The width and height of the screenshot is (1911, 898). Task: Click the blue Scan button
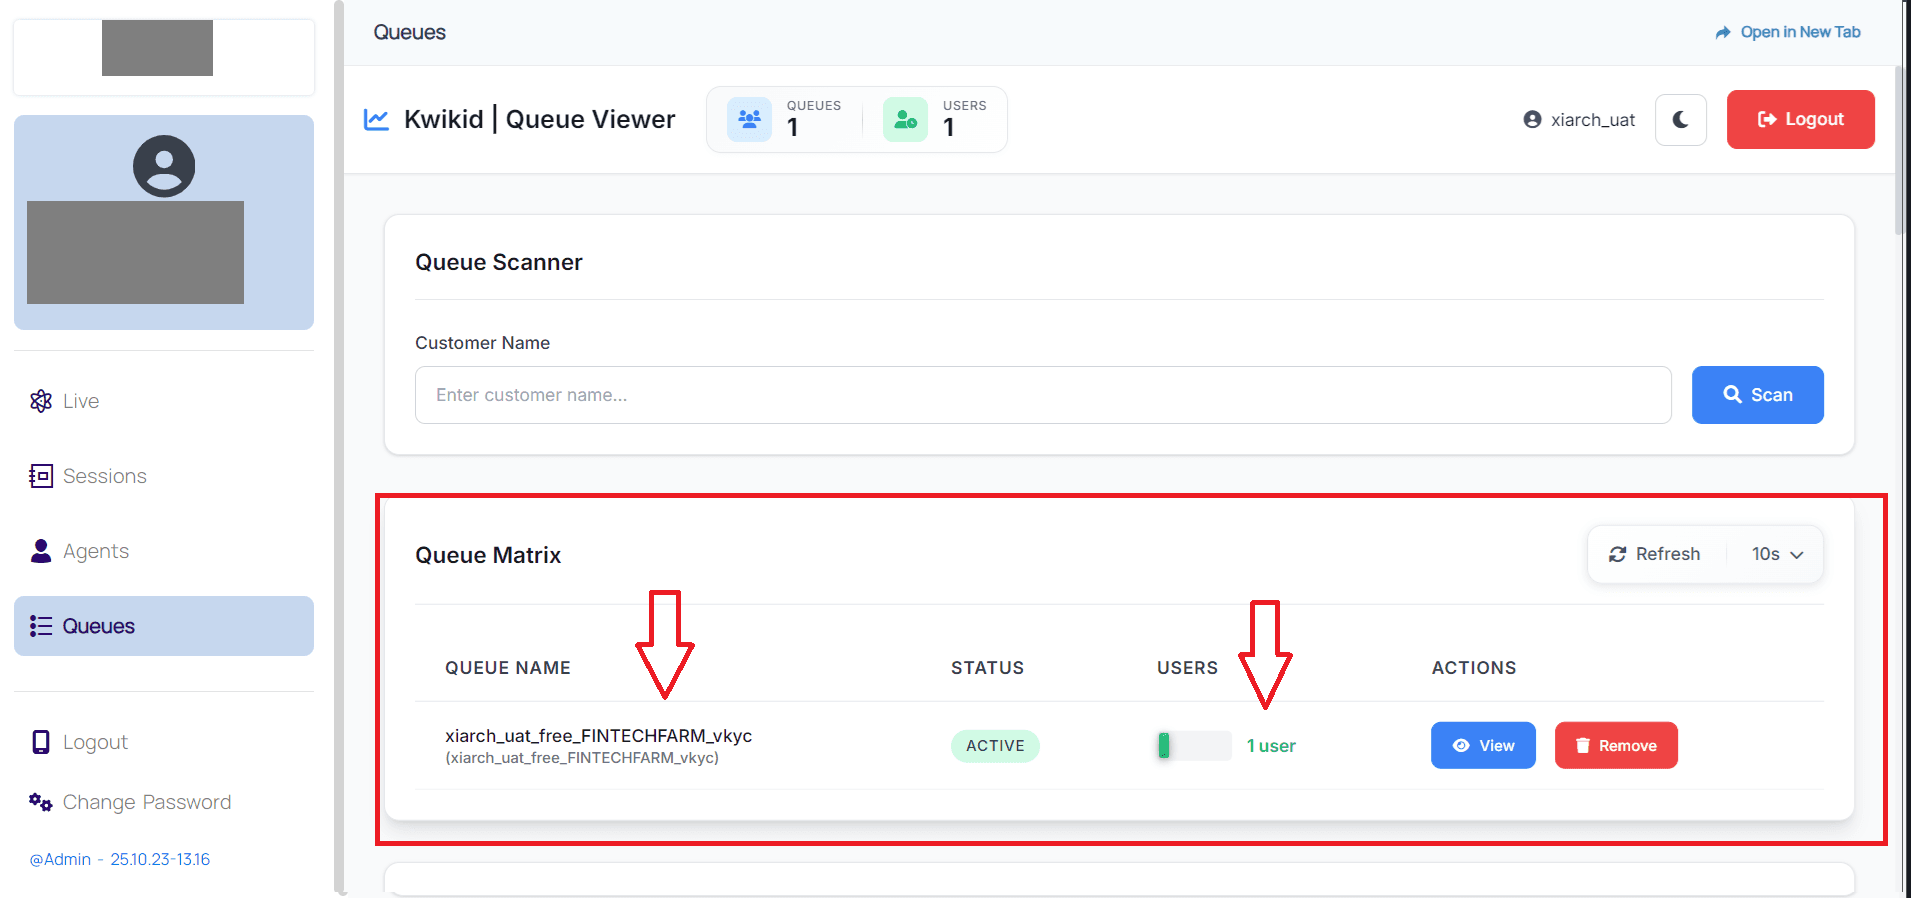point(1757,395)
